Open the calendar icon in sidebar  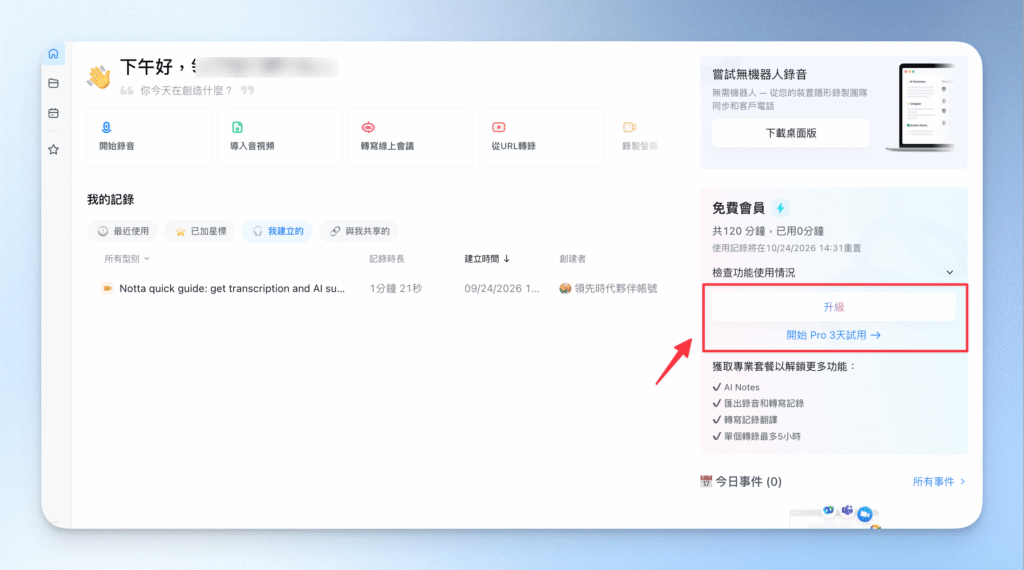tap(54, 113)
